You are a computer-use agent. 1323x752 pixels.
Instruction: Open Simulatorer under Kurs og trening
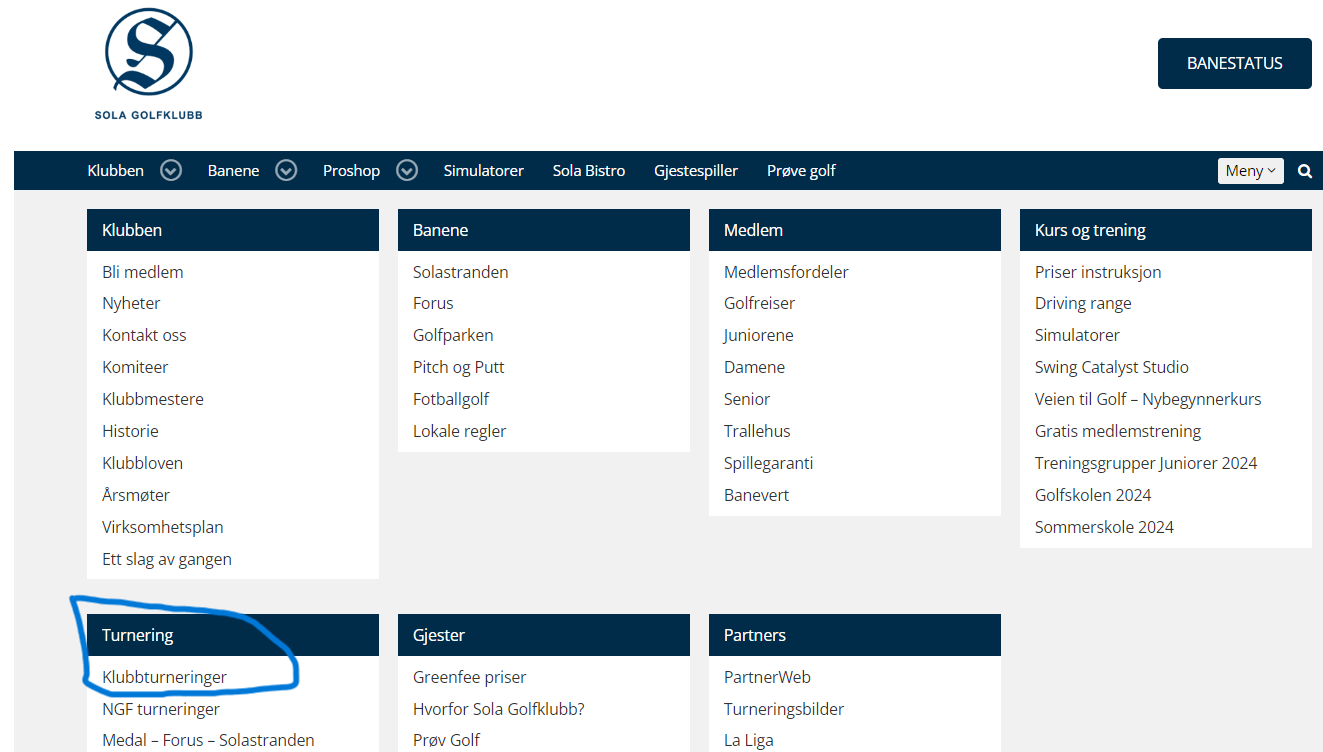tap(1077, 335)
